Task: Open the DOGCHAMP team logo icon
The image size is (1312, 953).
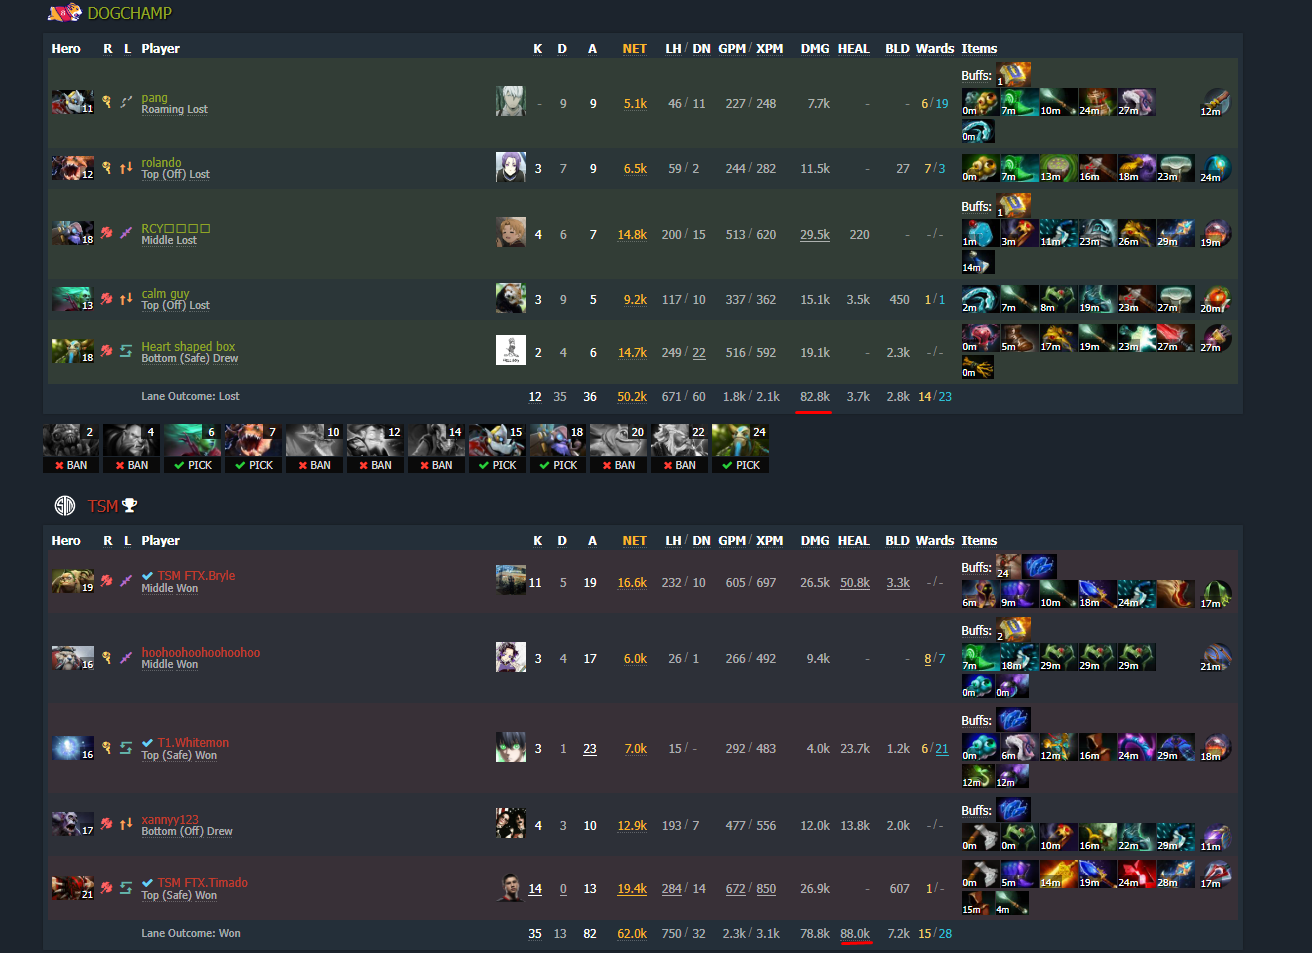Action: click(65, 12)
